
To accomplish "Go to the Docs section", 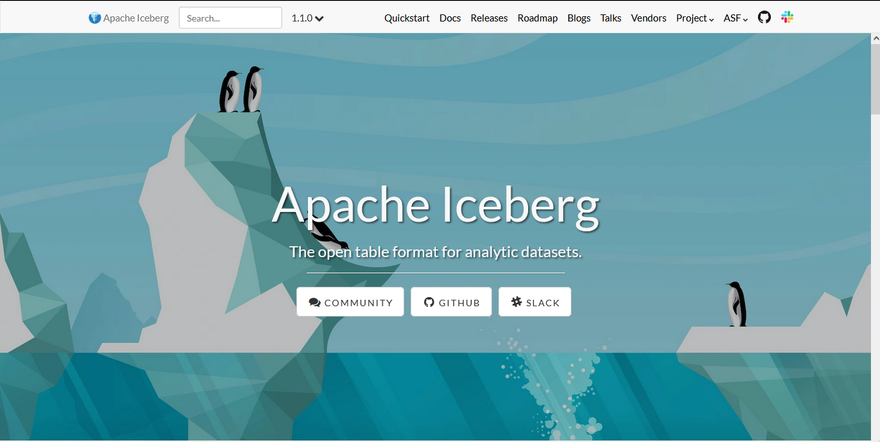I will (450, 18).
